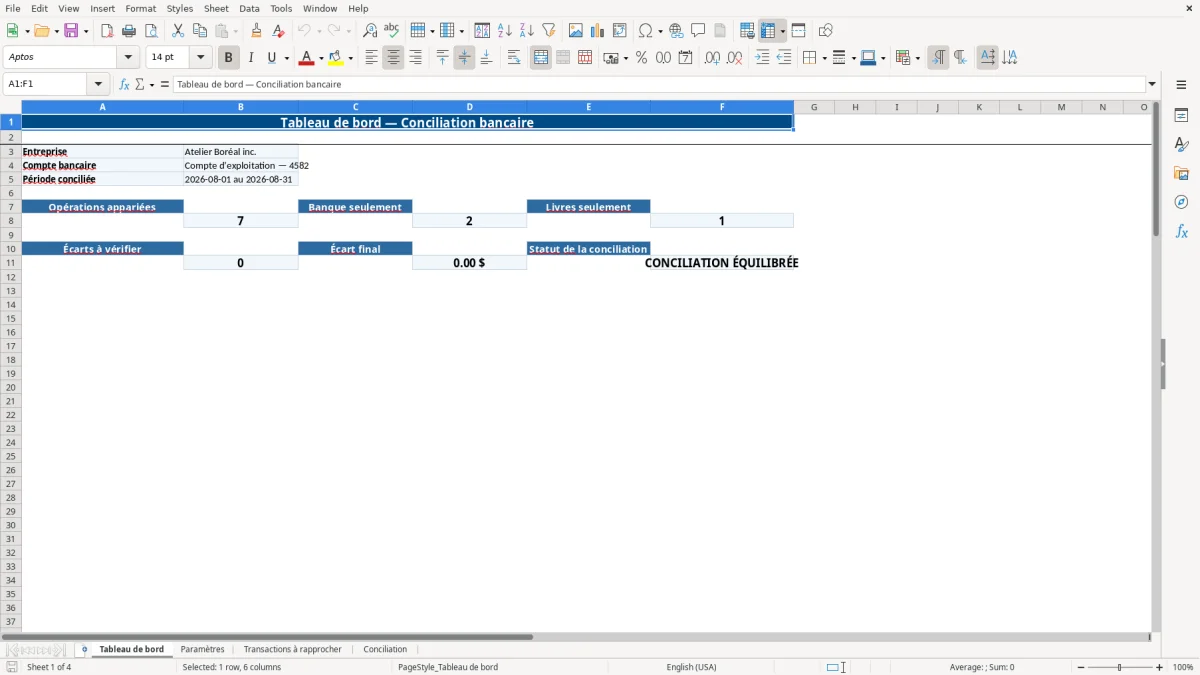The image size is (1200, 675).
Task: Click English (USA) language in status bar
Action: coord(691,667)
